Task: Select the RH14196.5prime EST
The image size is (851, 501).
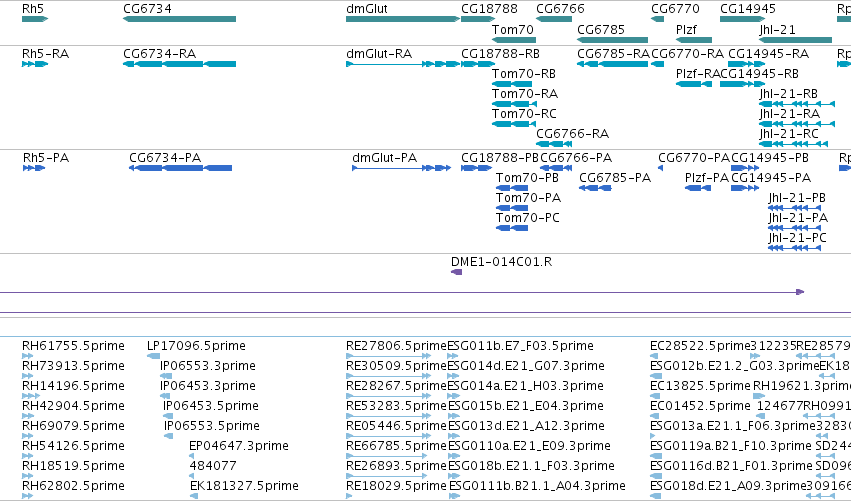Action: [31, 397]
